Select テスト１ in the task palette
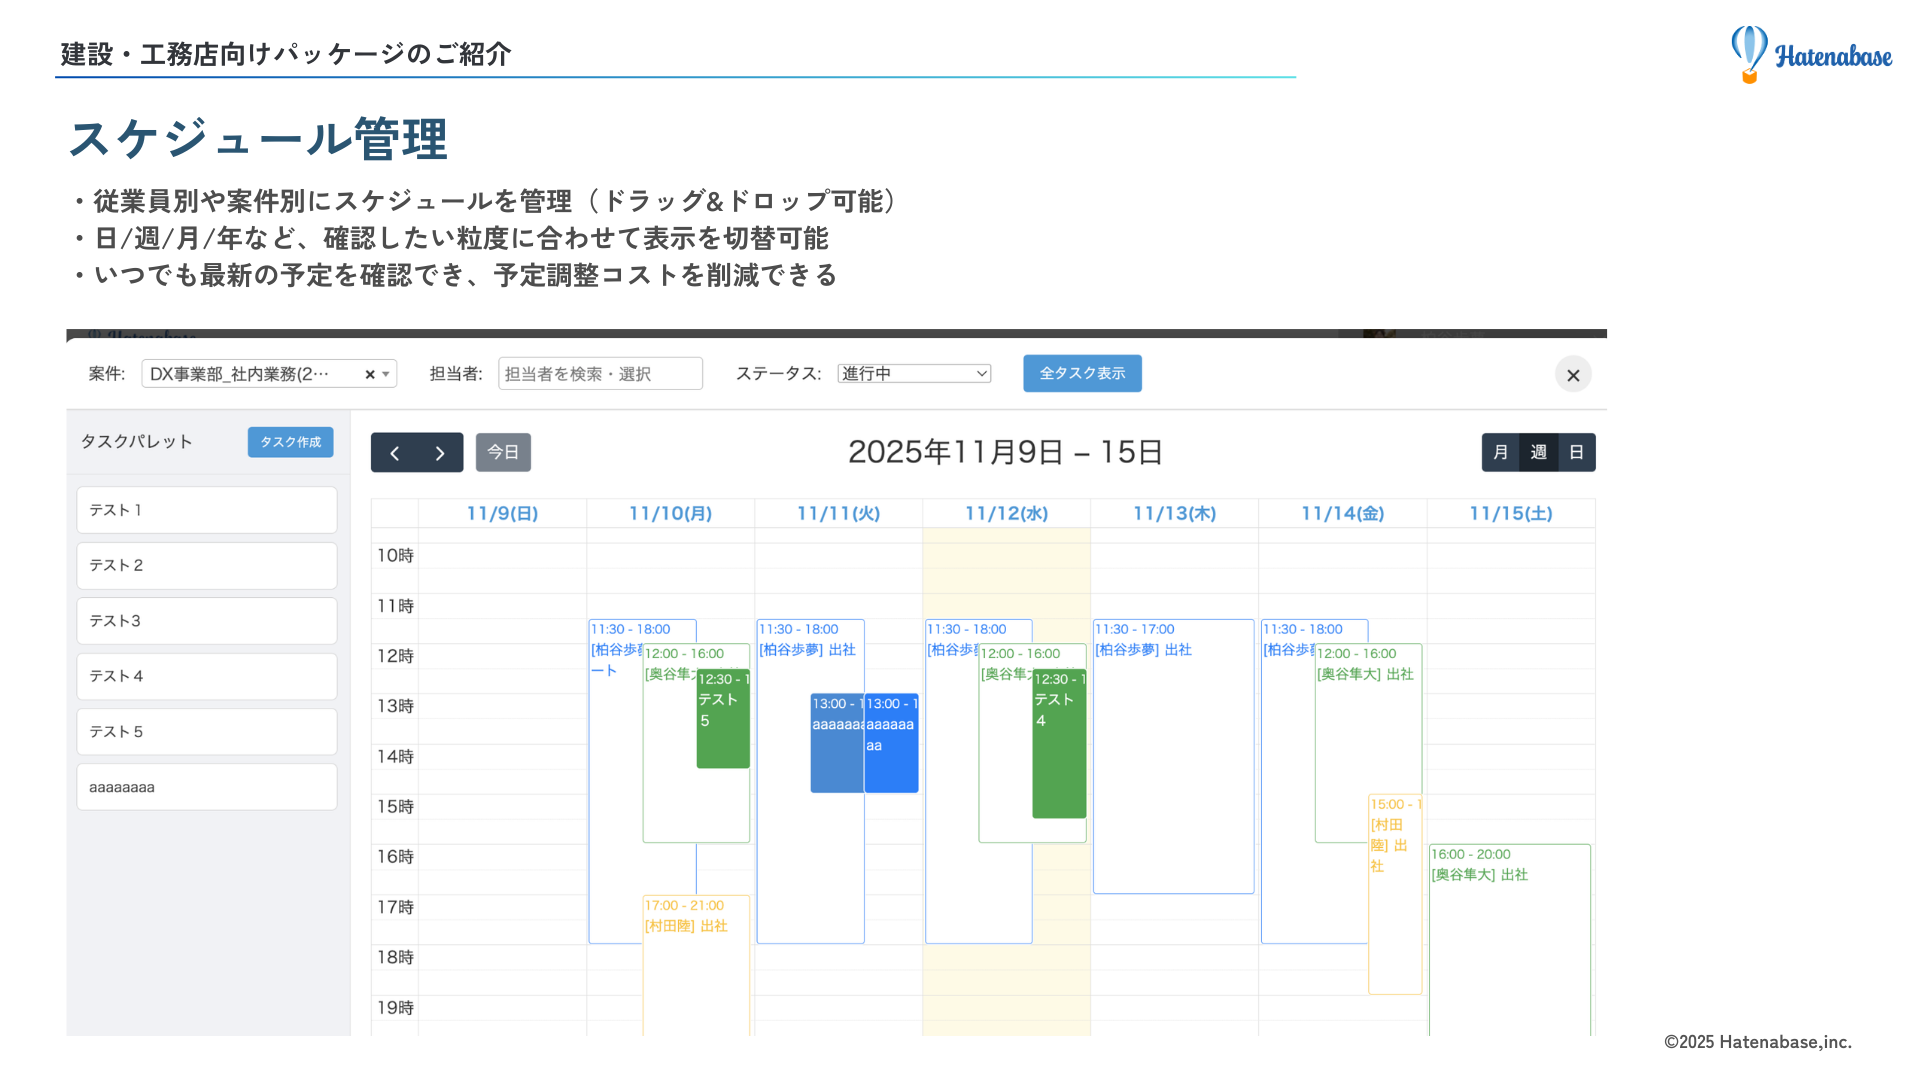Screen dimensions: 1920x1080 pos(206,510)
